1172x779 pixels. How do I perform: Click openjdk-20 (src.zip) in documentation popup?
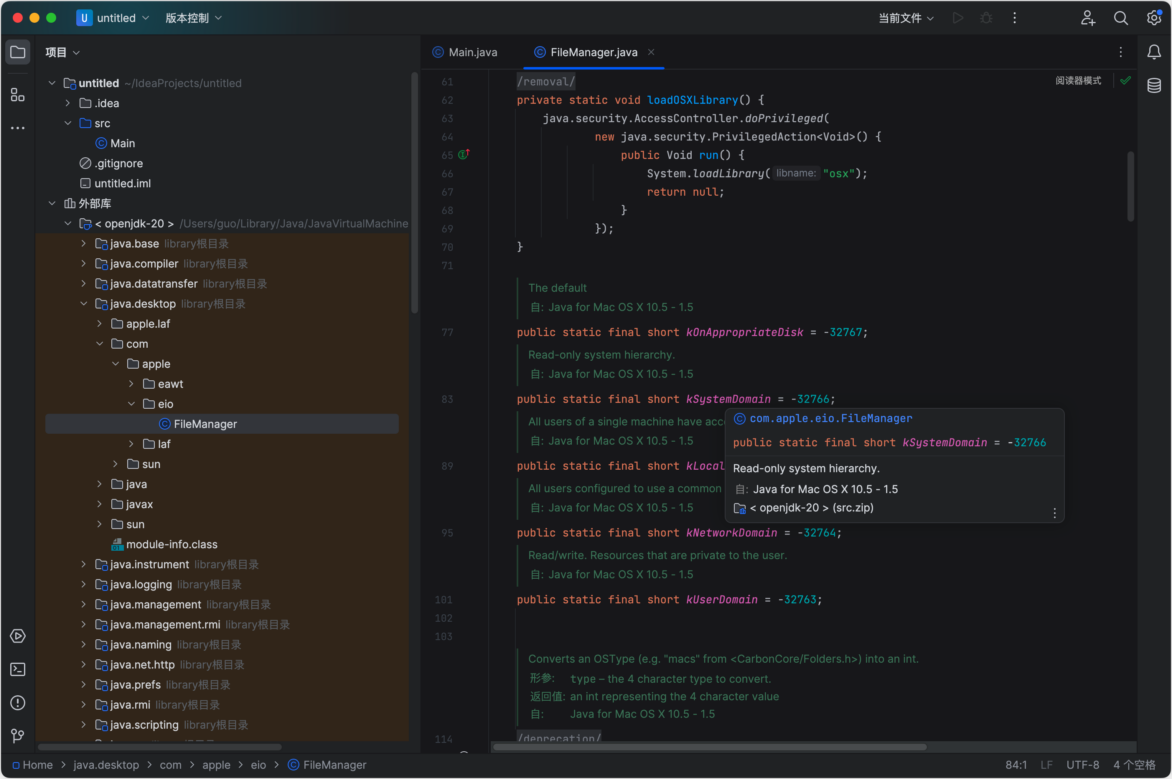(811, 508)
